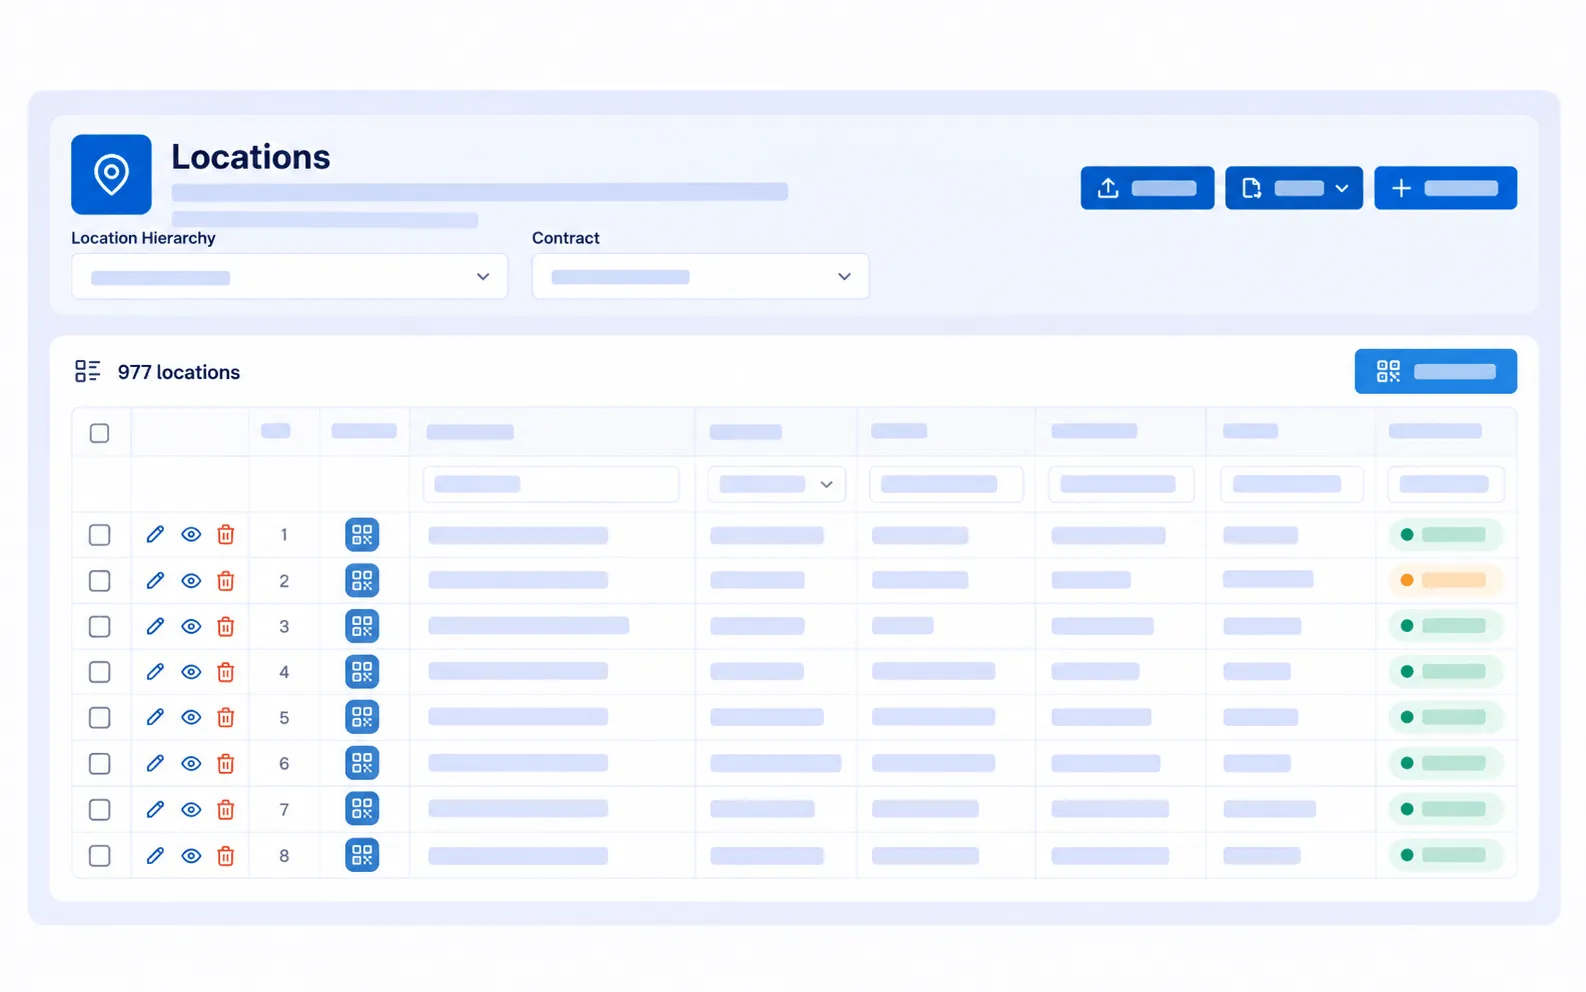1586x992 pixels.
Task: Remove row 8 via the trash icon
Action: (x=226, y=856)
